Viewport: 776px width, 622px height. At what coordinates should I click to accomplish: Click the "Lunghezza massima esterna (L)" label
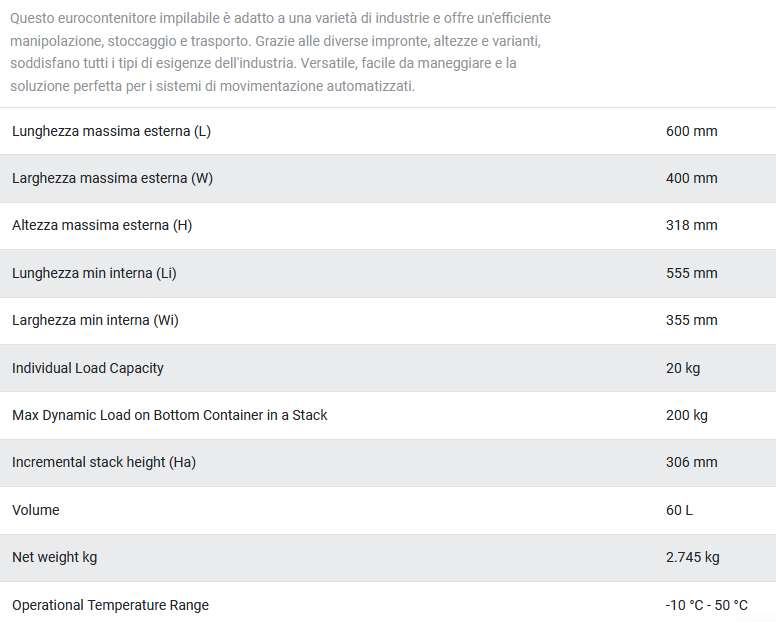[111, 131]
